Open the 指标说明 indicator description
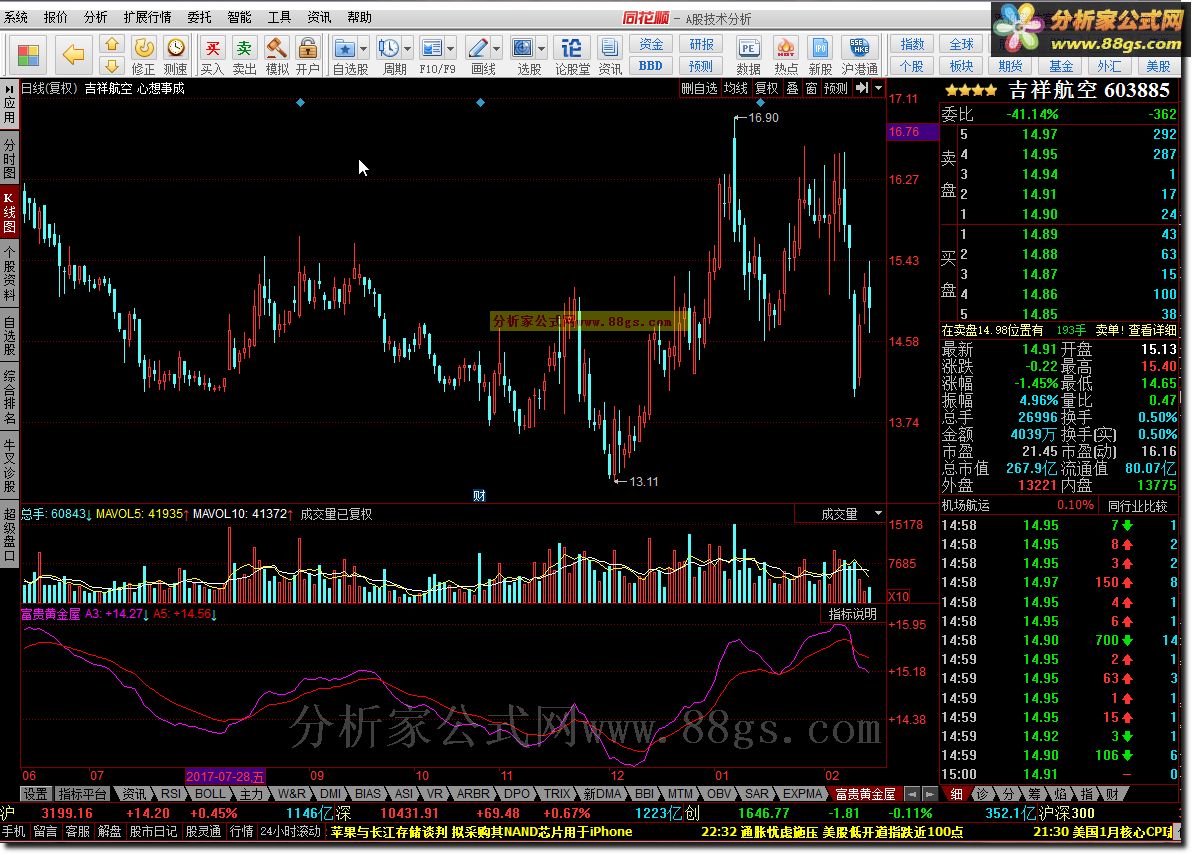The height and width of the screenshot is (854, 1193). click(x=852, y=613)
